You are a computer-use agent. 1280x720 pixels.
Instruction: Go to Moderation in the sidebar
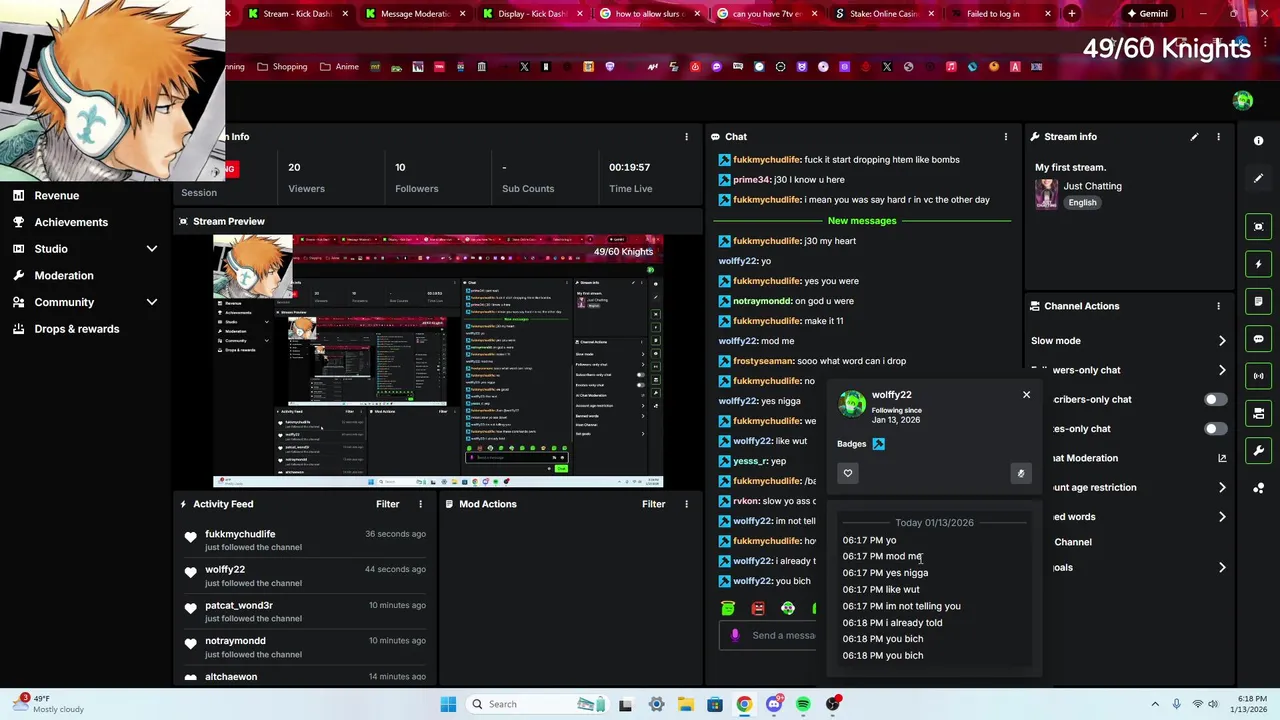63,275
